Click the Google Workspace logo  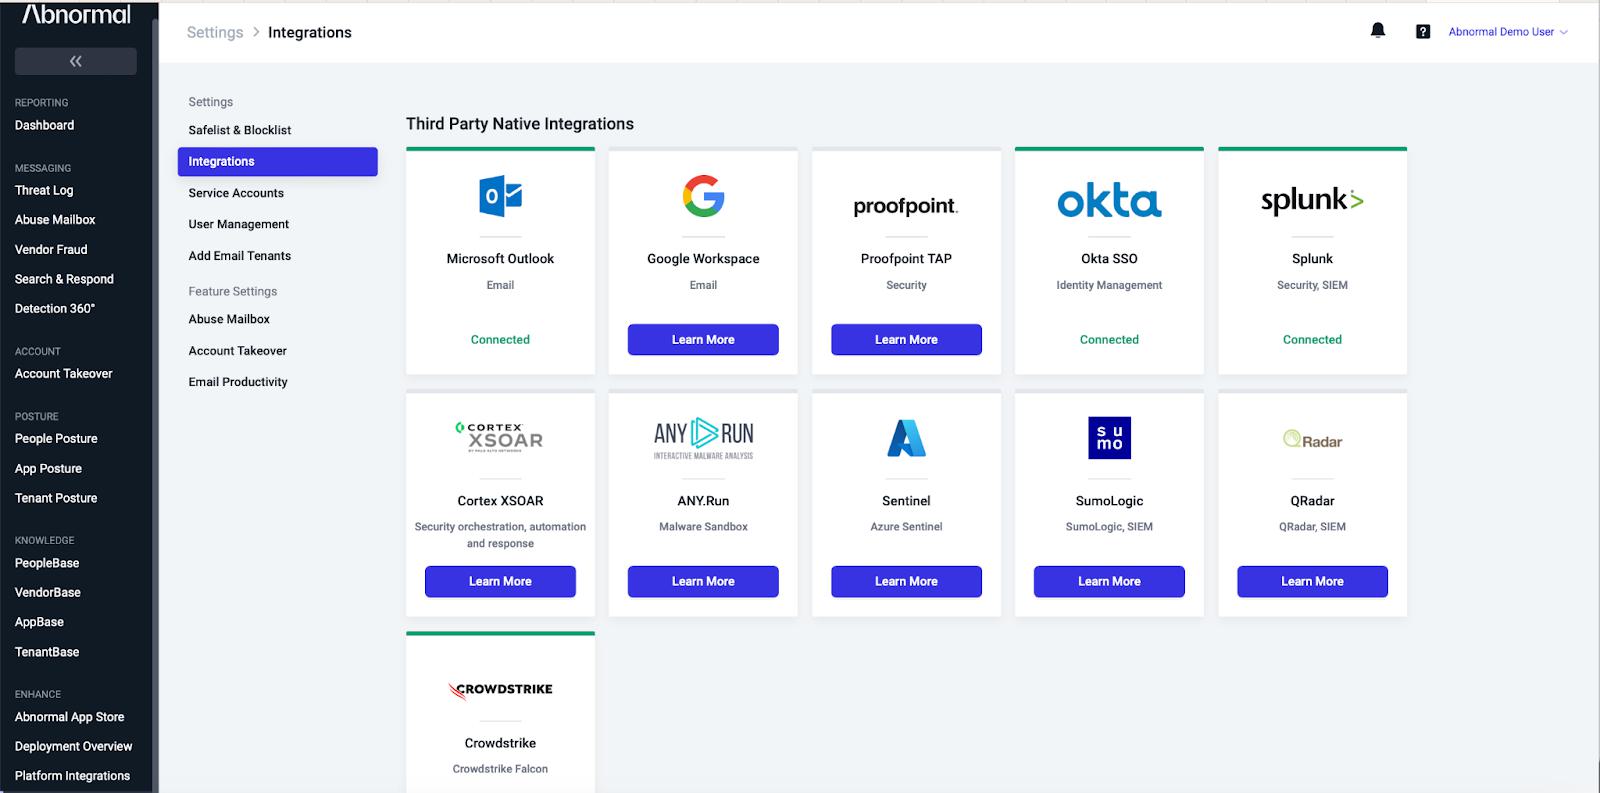click(x=703, y=196)
